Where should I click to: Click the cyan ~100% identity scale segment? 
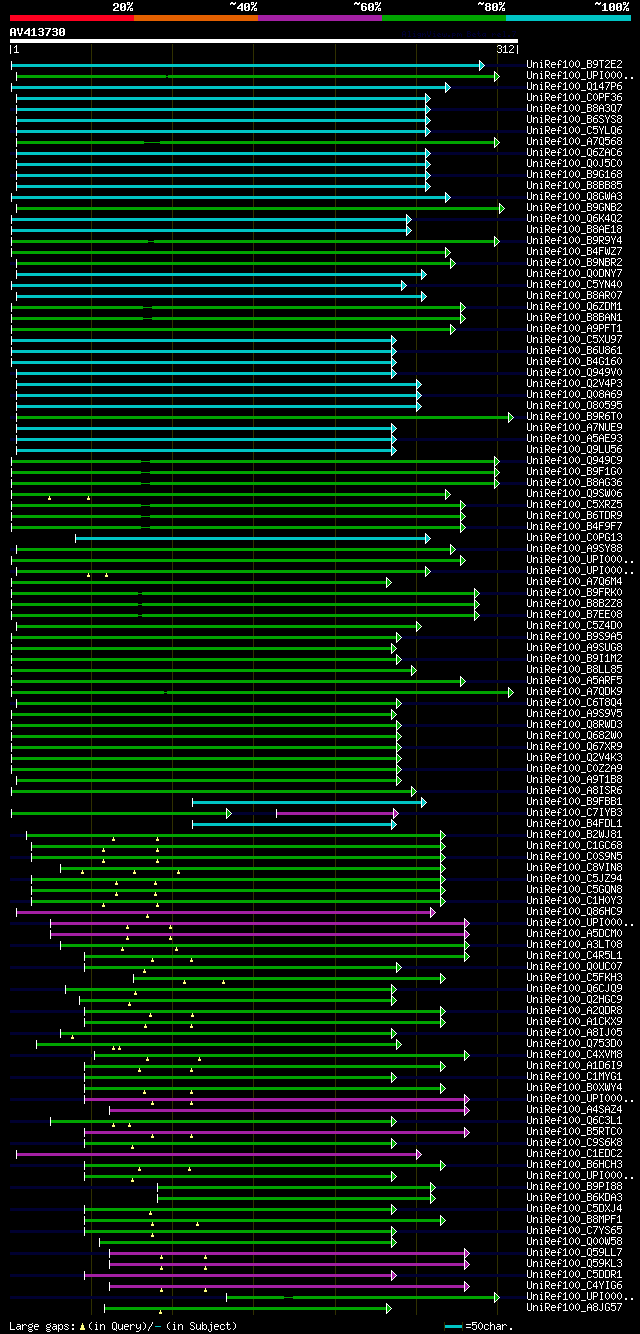point(567,18)
